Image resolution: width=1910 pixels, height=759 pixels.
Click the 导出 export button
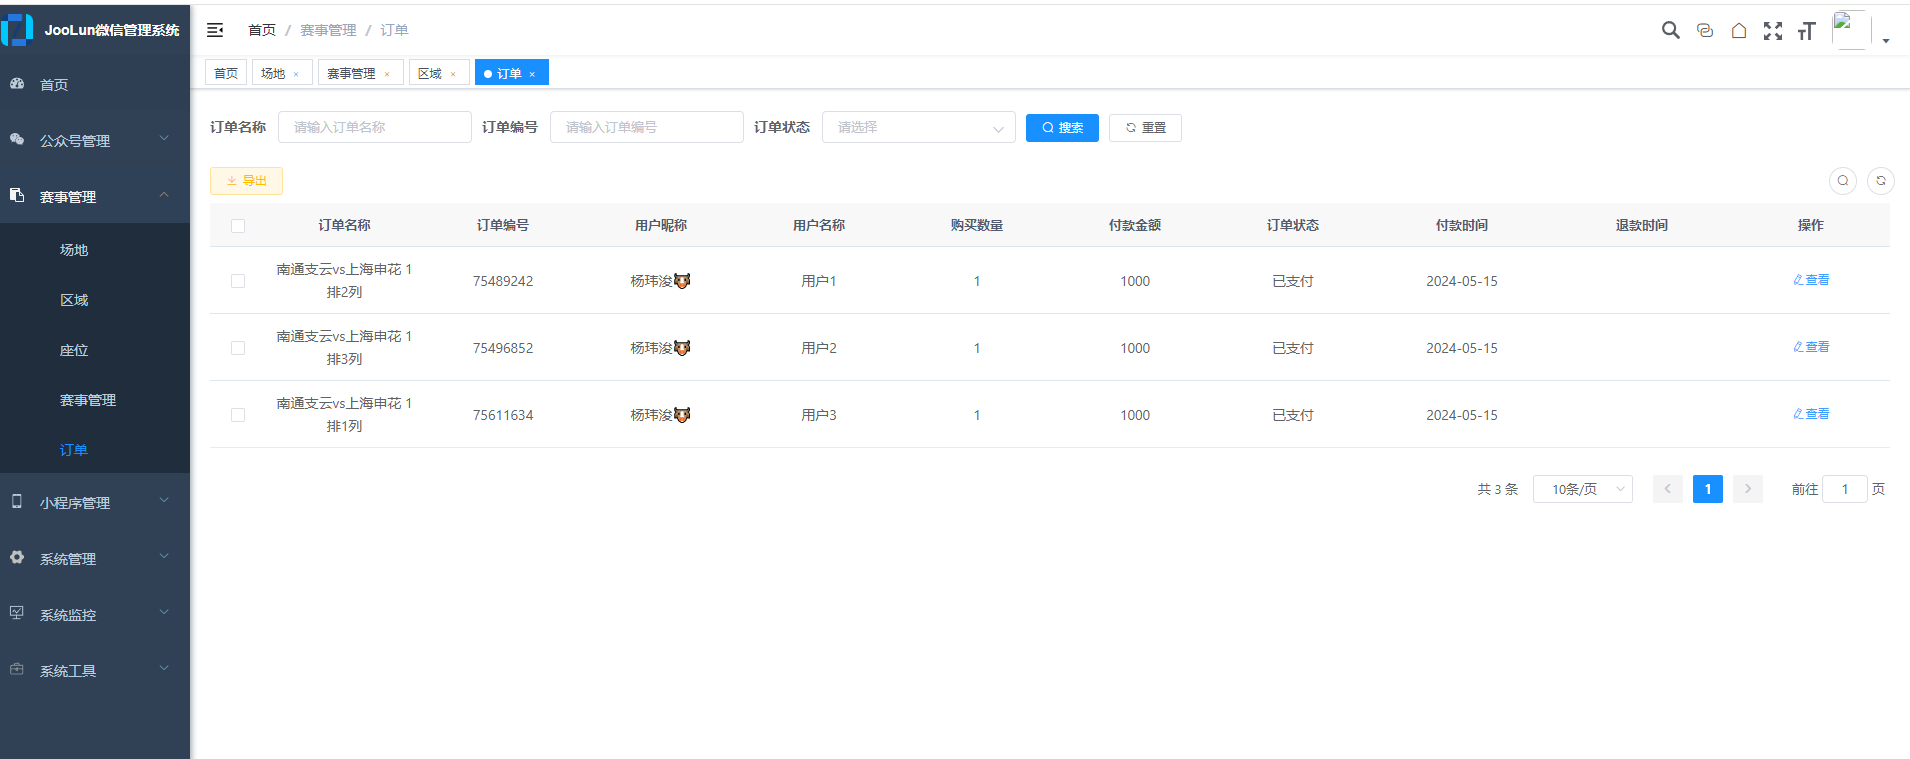click(246, 181)
